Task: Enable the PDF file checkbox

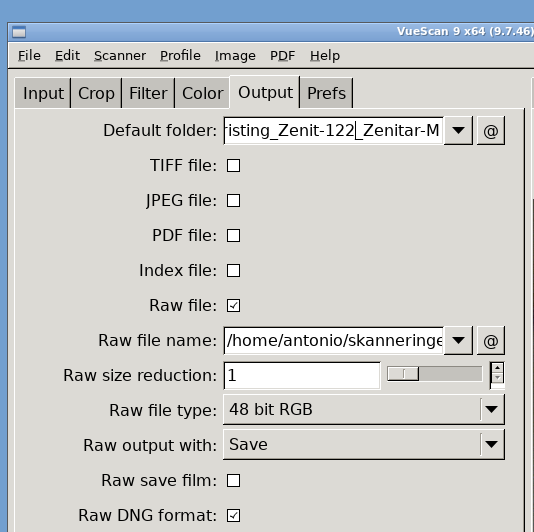Action: (x=233, y=235)
